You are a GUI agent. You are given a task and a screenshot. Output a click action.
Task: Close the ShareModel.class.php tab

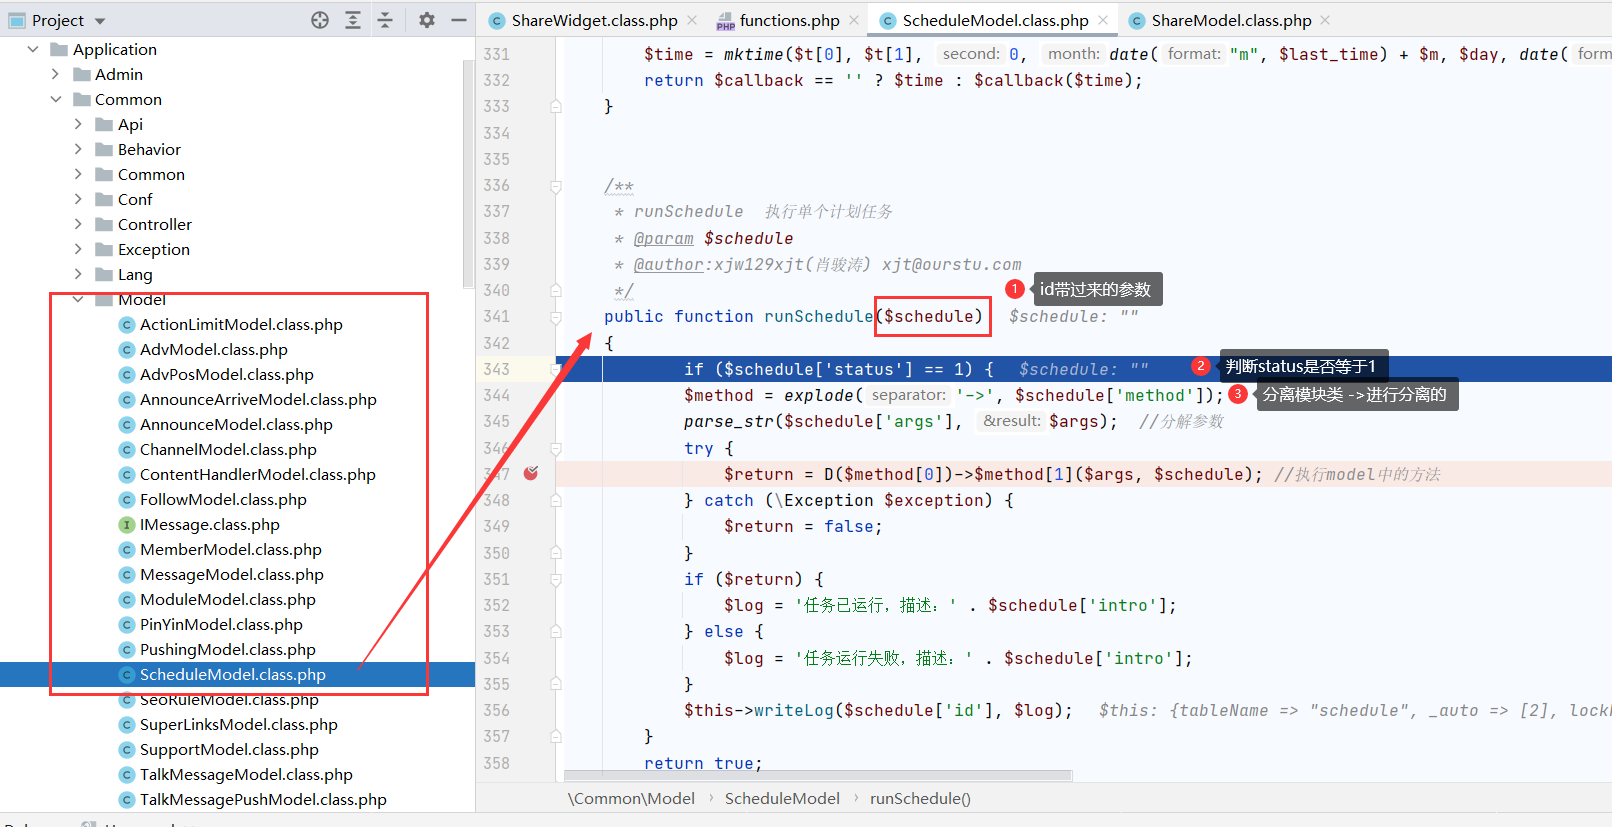pos(1325,20)
